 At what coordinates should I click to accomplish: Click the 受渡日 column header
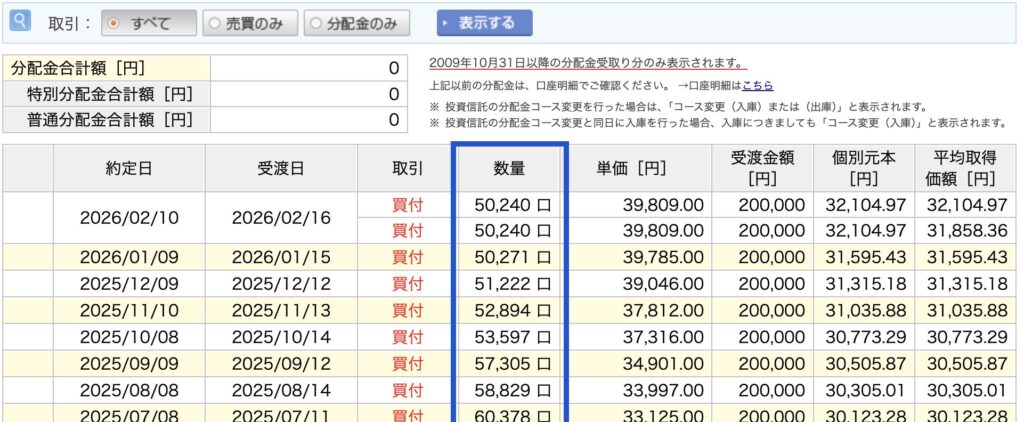pyautogui.click(x=281, y=168)
